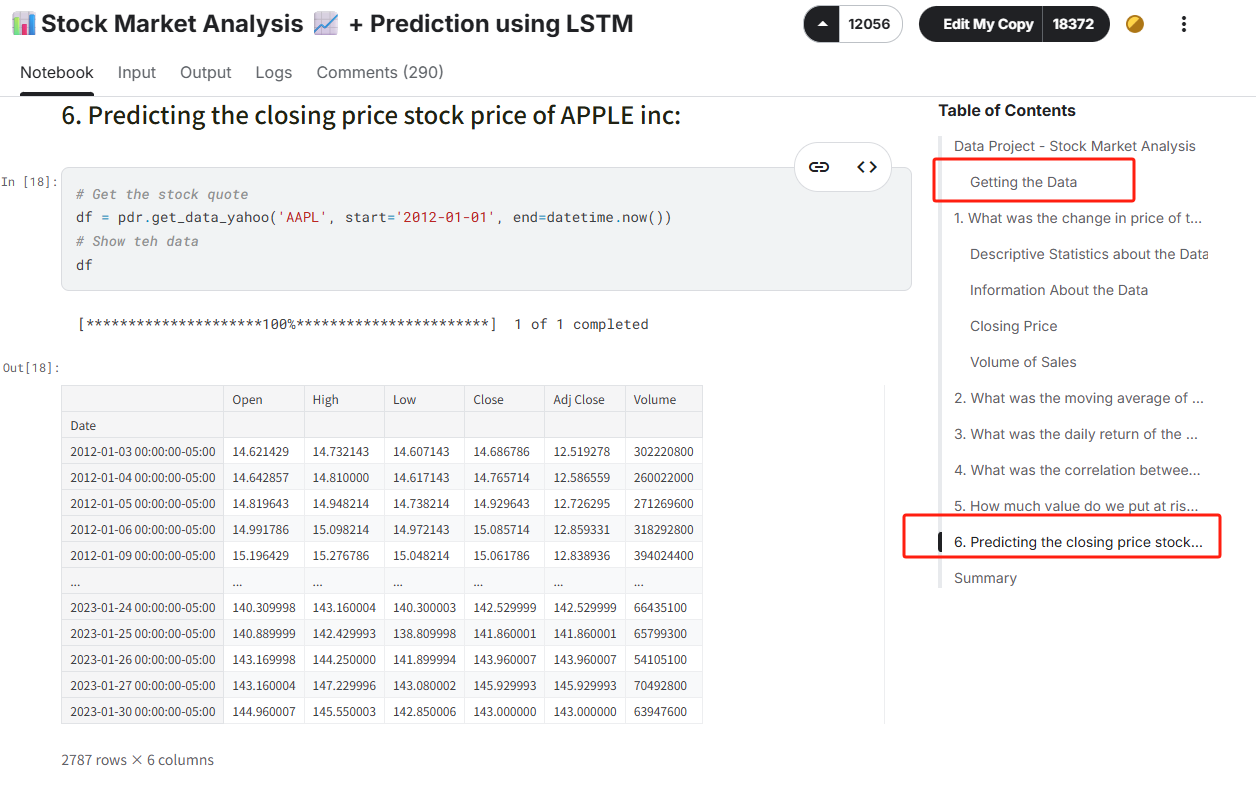
Task: Select the 2023-01-30 date row label
Action: 142,711
